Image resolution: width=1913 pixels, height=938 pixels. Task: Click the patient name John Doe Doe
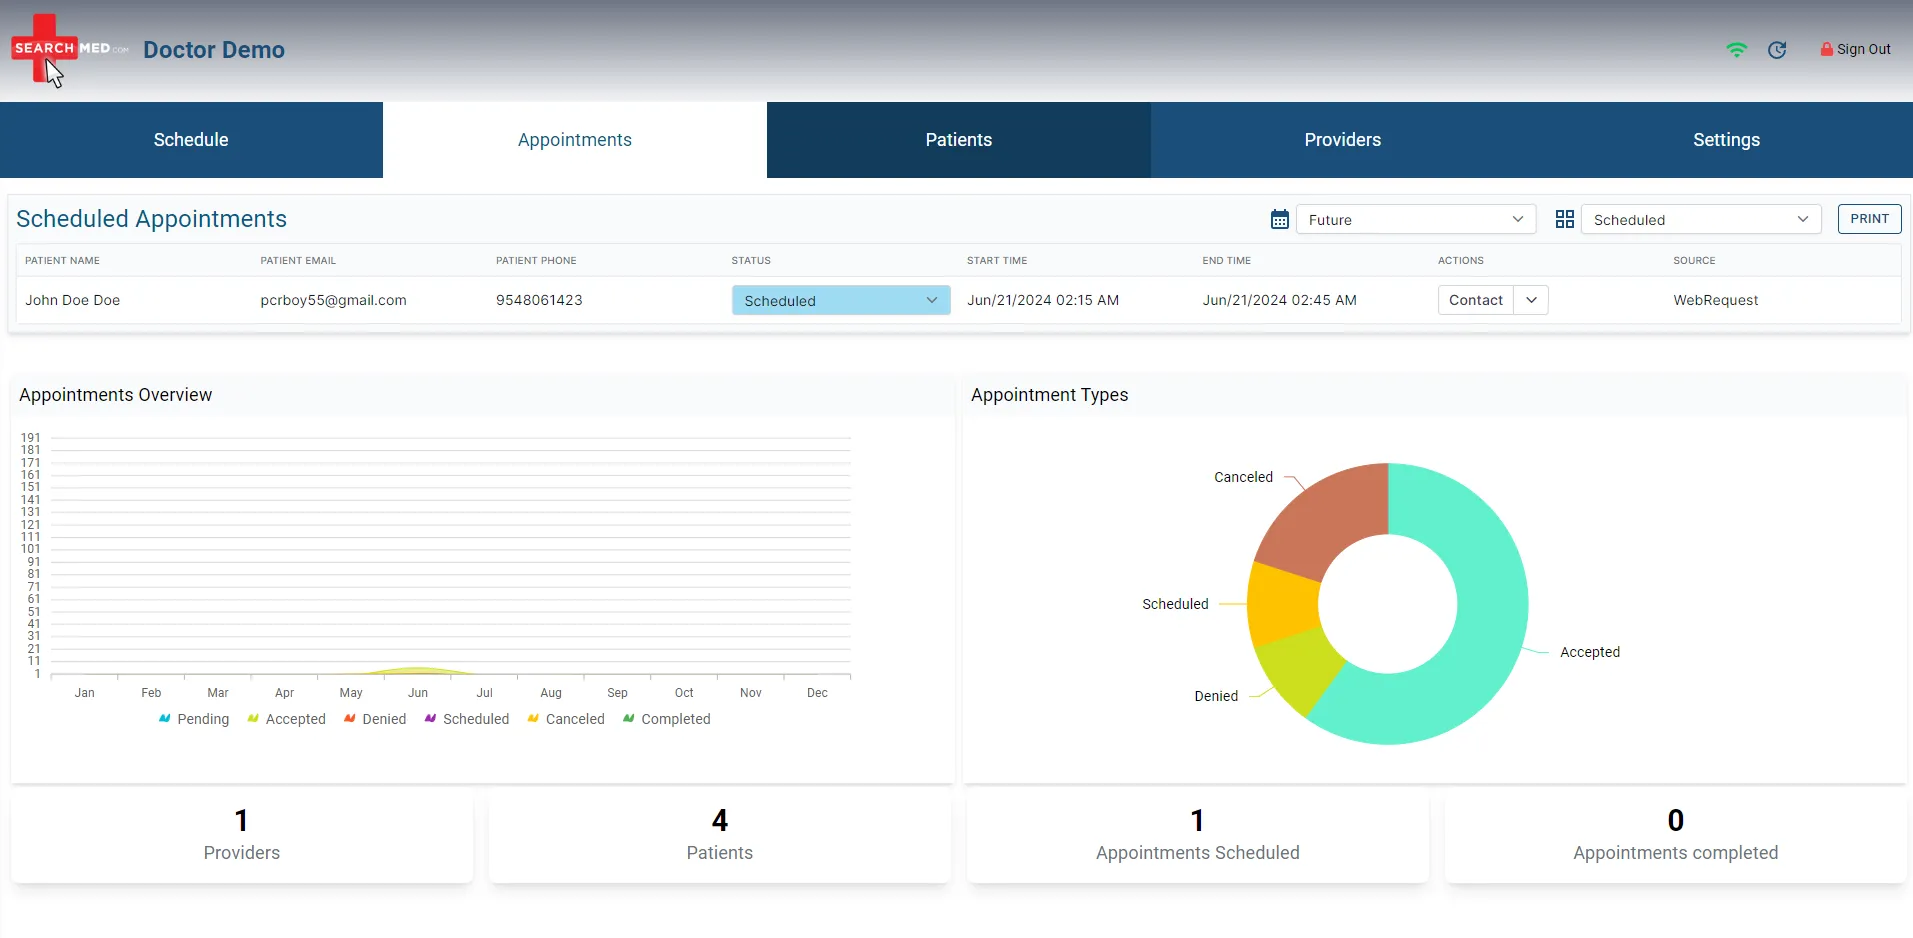pyautogui.click(x=73, y=300)
